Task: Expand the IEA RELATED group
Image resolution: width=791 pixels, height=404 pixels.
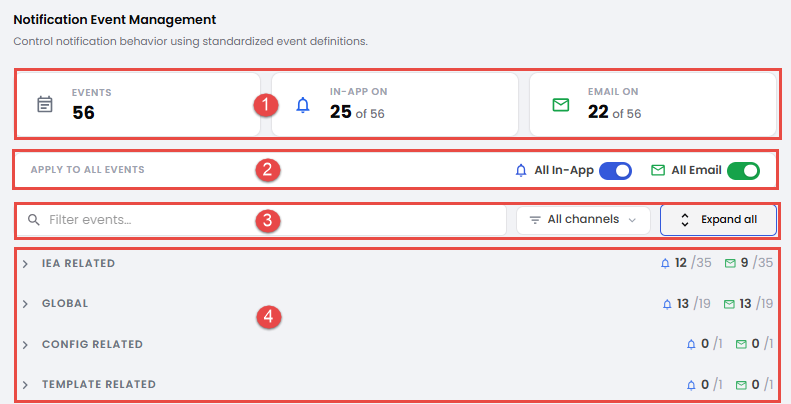Action: coord(25,264)
